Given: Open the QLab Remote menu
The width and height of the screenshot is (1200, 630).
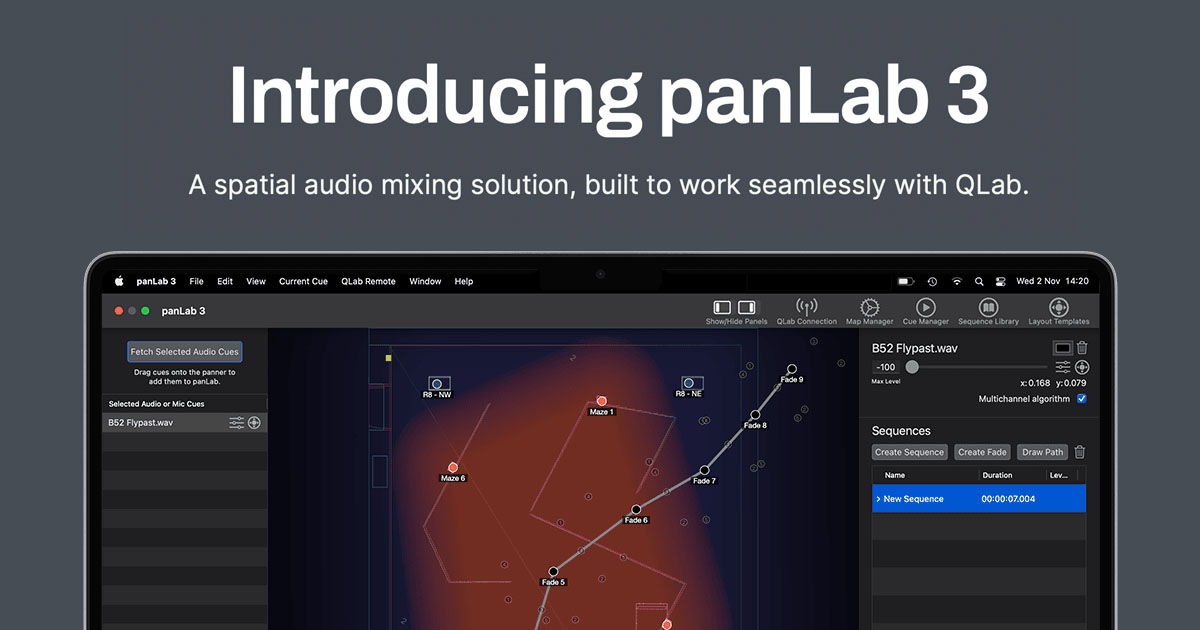Looking at the screenshot, I should point(368,281).
